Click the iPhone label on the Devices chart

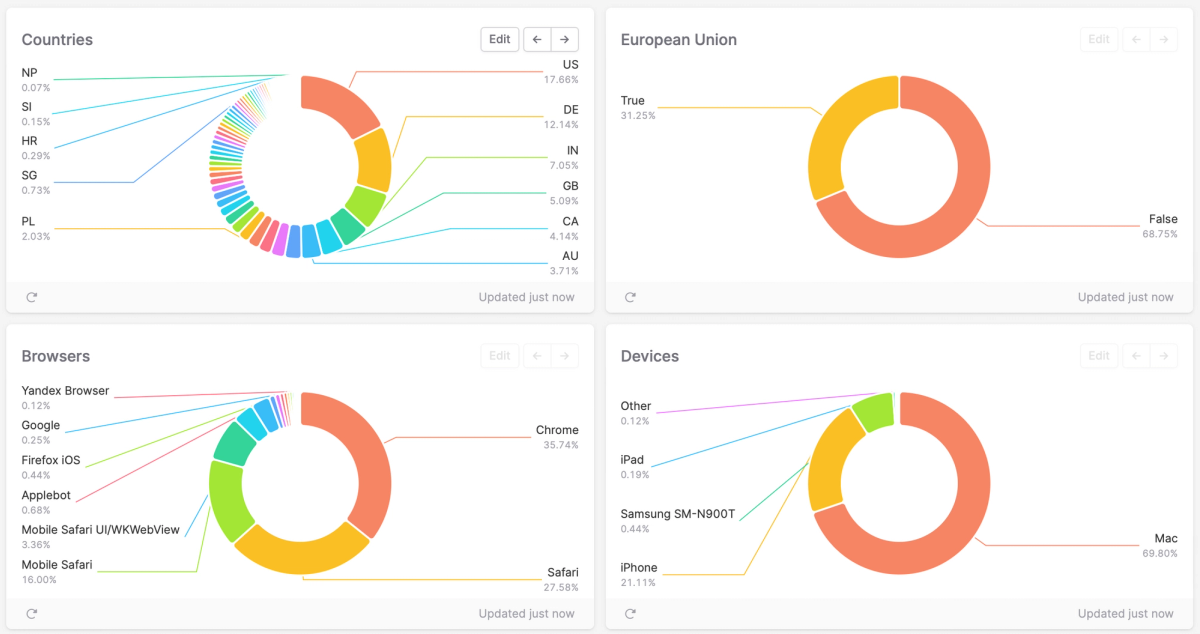638,567
